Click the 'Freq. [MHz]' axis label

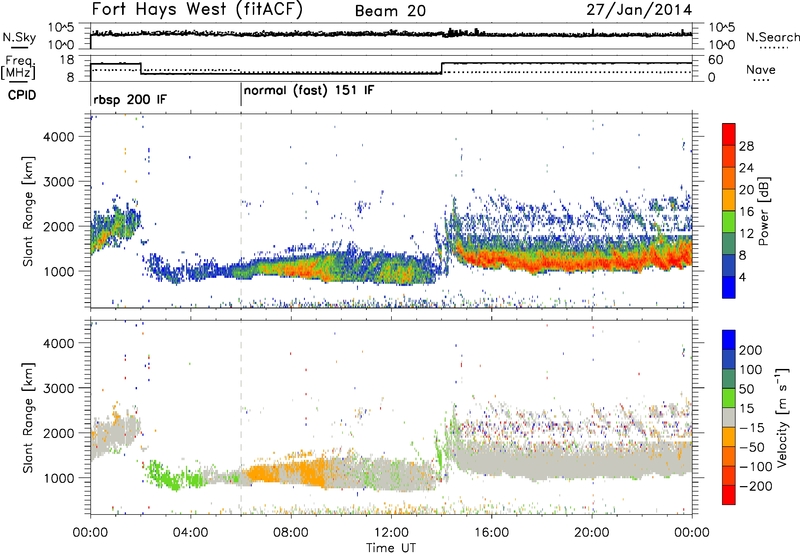pyautogui.click(x=19, y=68)
